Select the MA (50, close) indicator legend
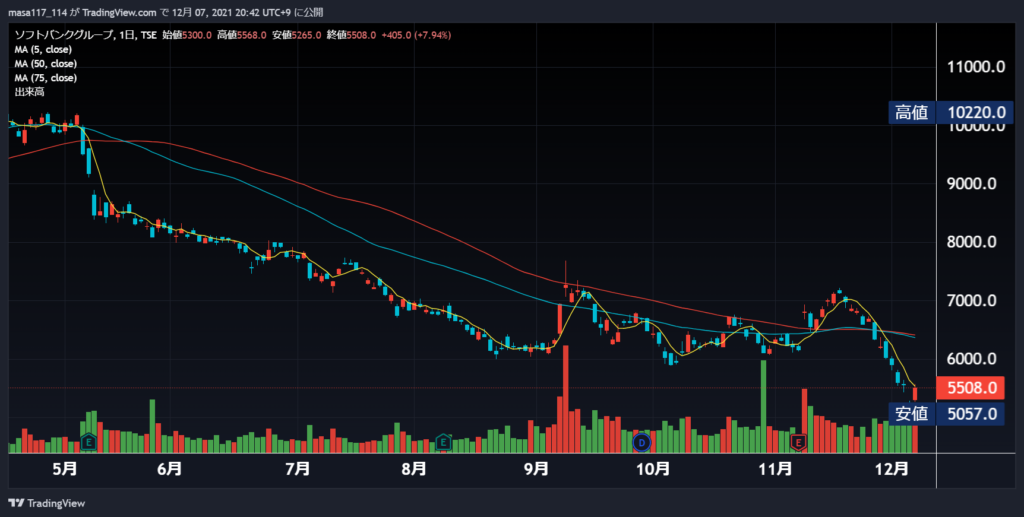This screenshot has width=1024, height=517. click(46, 64)
